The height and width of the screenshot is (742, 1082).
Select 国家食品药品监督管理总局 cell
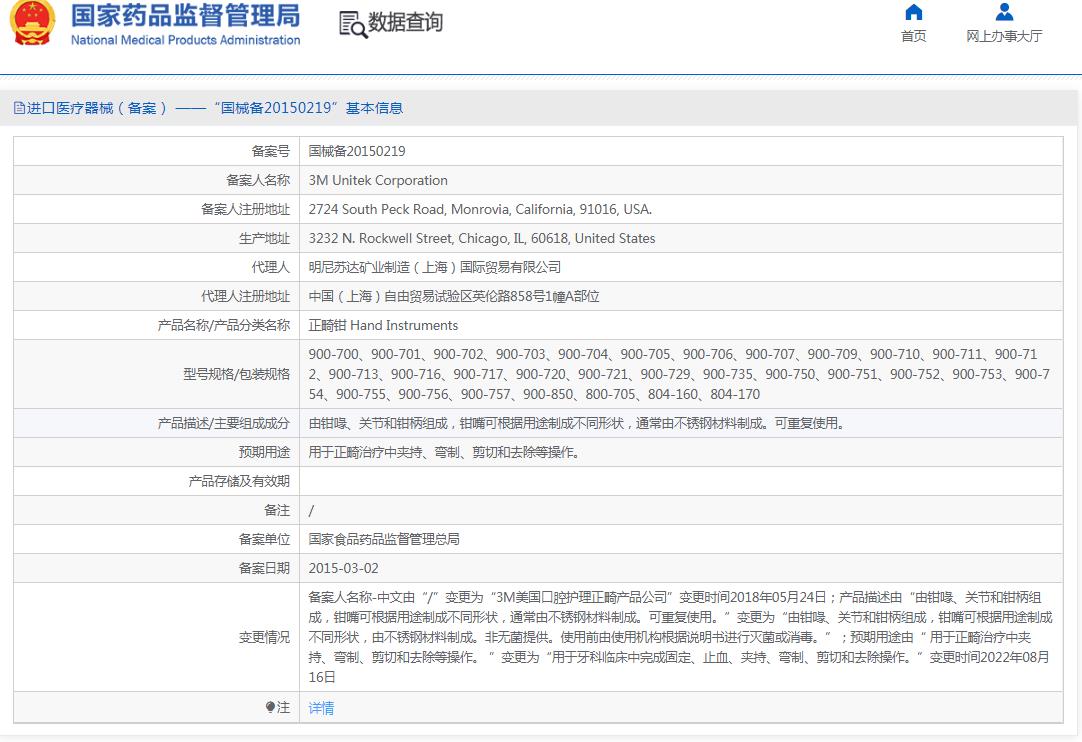pos(681,539)
